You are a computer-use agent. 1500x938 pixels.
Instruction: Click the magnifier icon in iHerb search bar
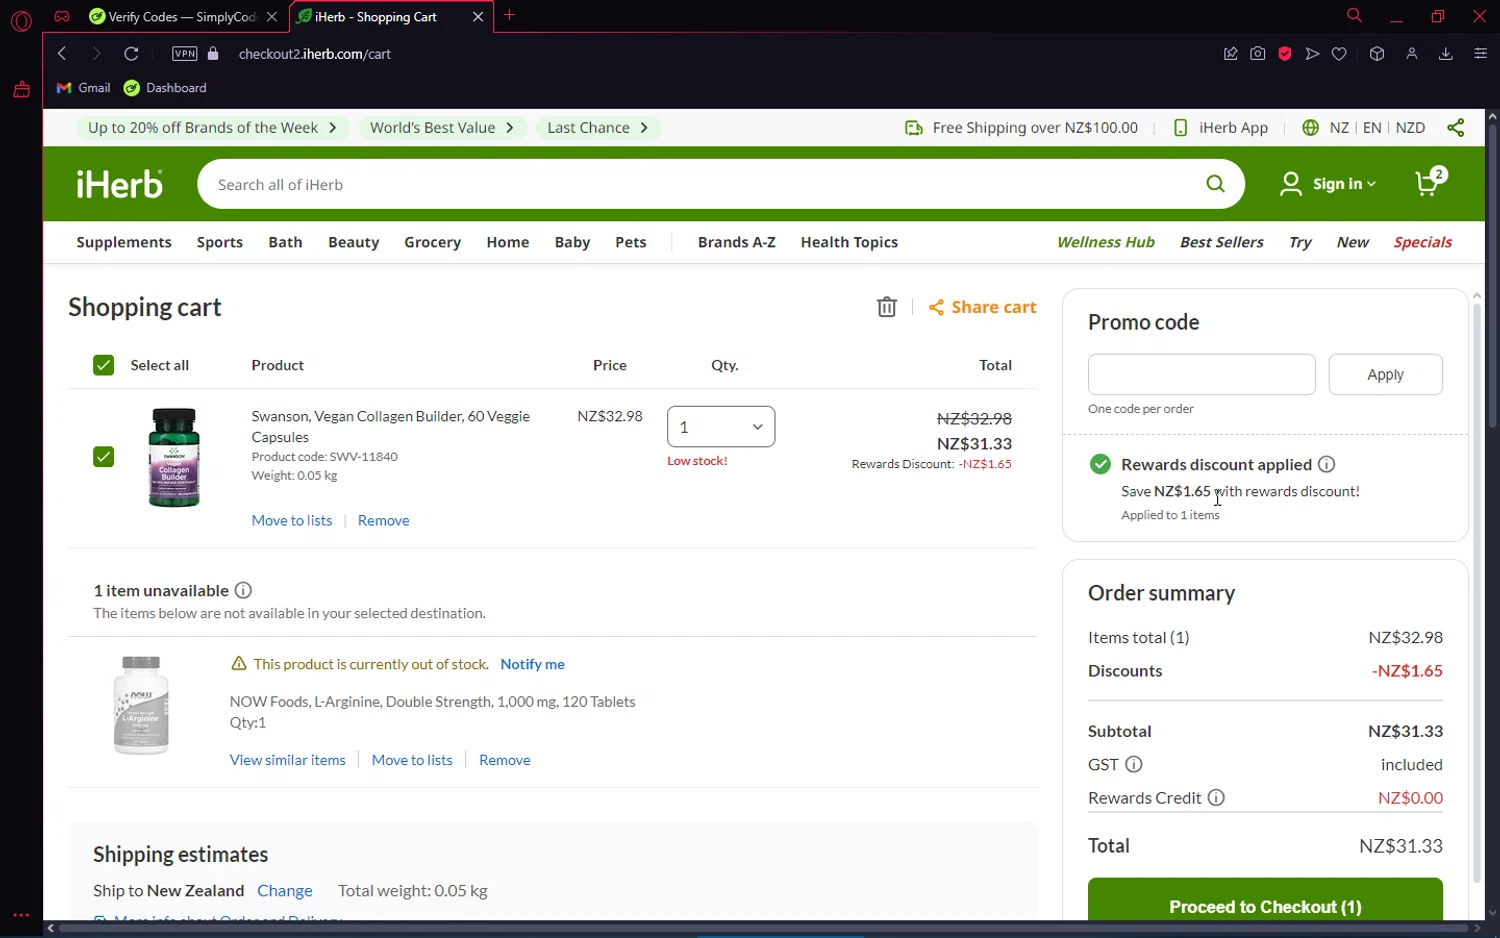click(x=1215, y=184)
